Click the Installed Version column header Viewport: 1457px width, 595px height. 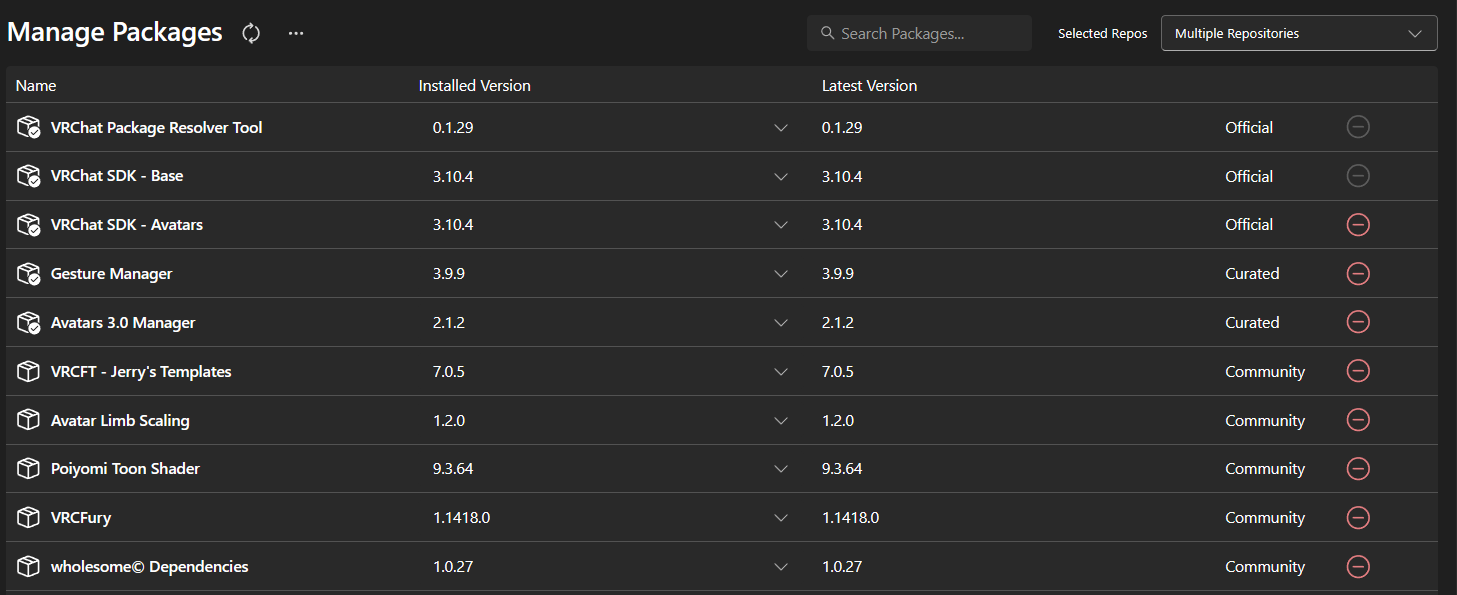tap(474, 86)
